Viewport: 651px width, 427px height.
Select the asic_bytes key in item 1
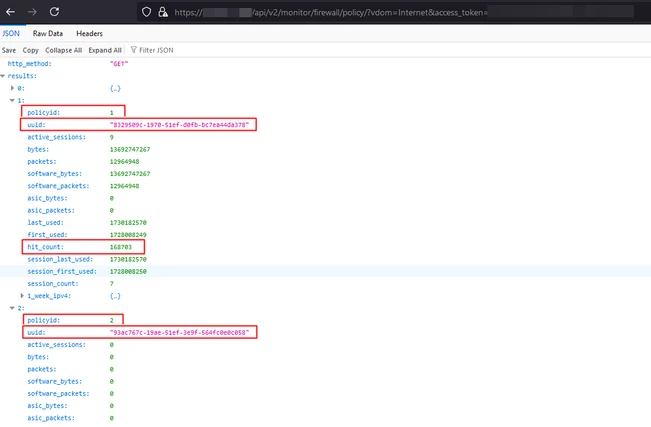[47, 198]
